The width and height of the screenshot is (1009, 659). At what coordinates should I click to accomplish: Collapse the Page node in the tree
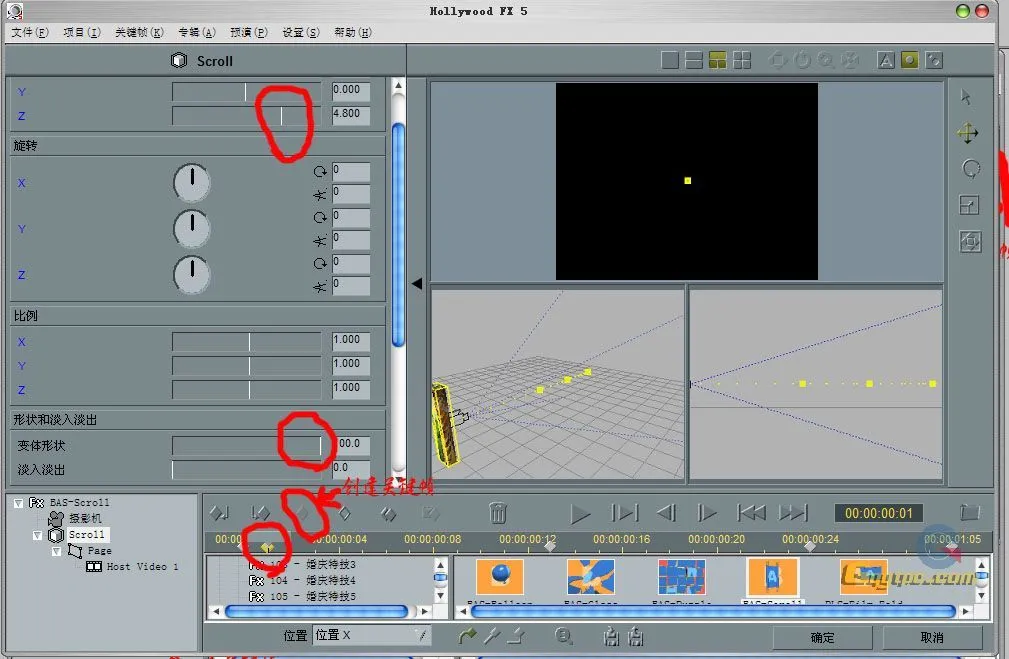coord(56,551)
